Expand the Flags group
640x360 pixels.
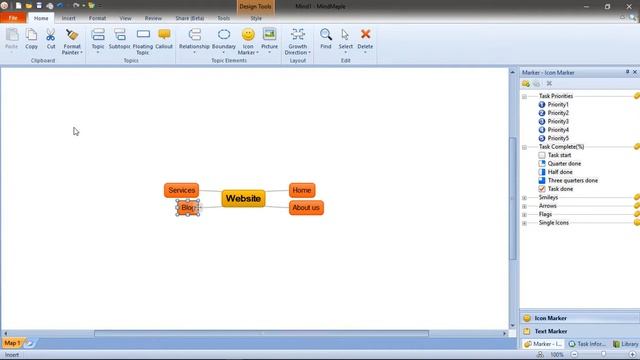coord(524,215)
